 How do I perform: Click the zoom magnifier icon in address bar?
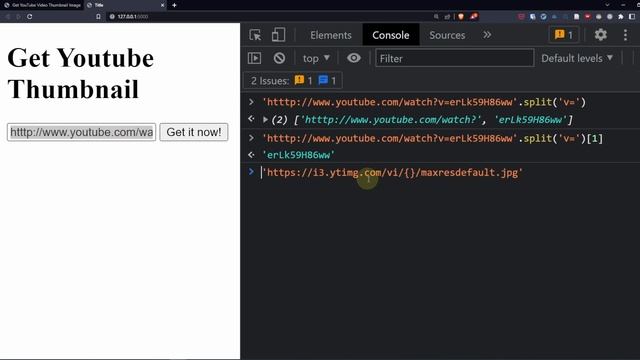(436, 17)
